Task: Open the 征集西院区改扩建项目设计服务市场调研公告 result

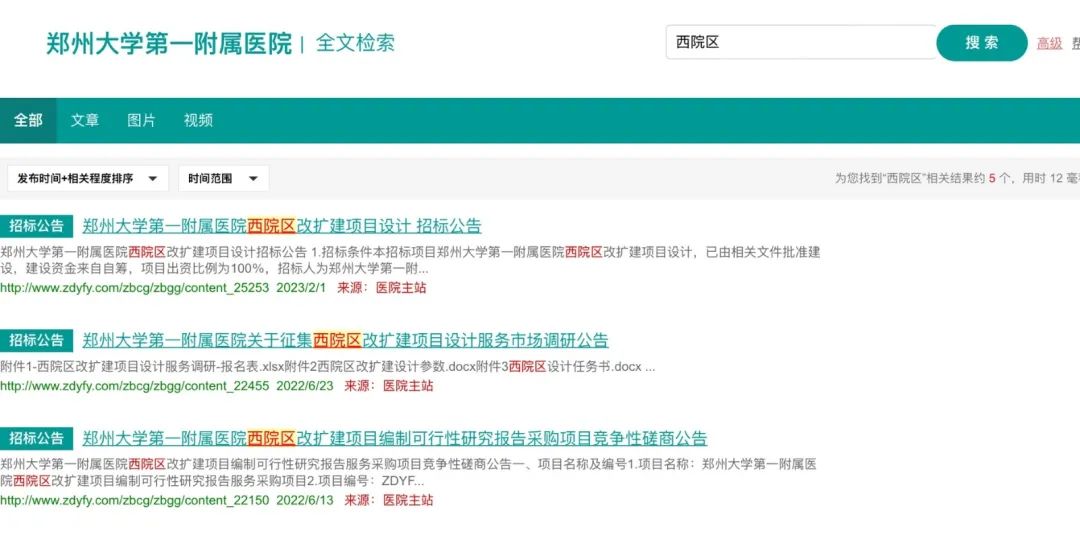Action: [x=345, y=340]
